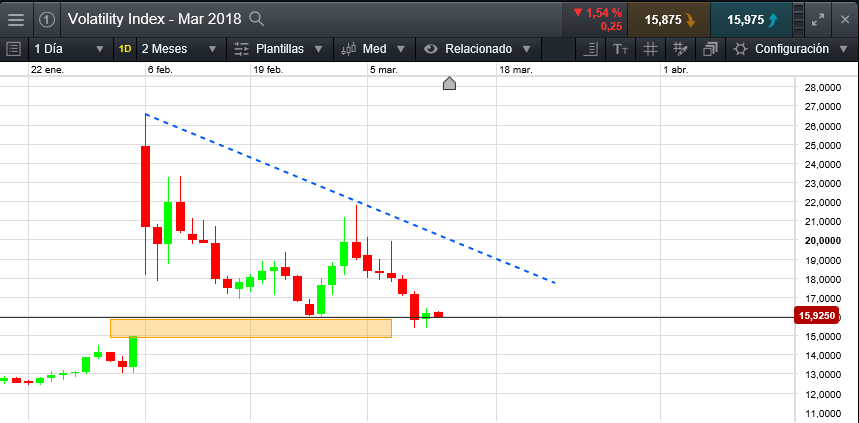
Task: Click the 19 feb. date label
Action: point(268,70)
